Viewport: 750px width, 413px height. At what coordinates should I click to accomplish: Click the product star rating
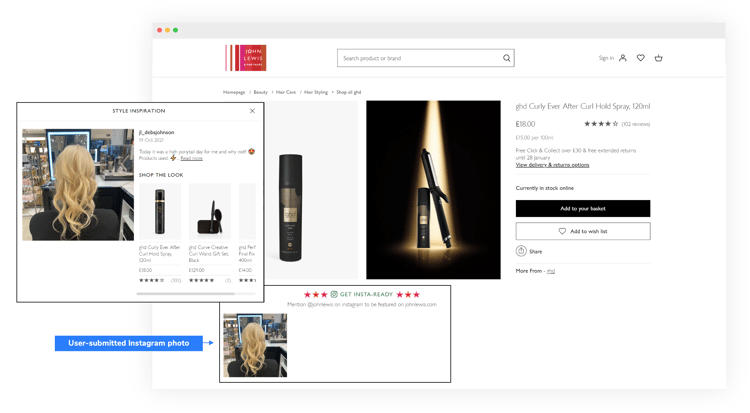pos(601,124)
